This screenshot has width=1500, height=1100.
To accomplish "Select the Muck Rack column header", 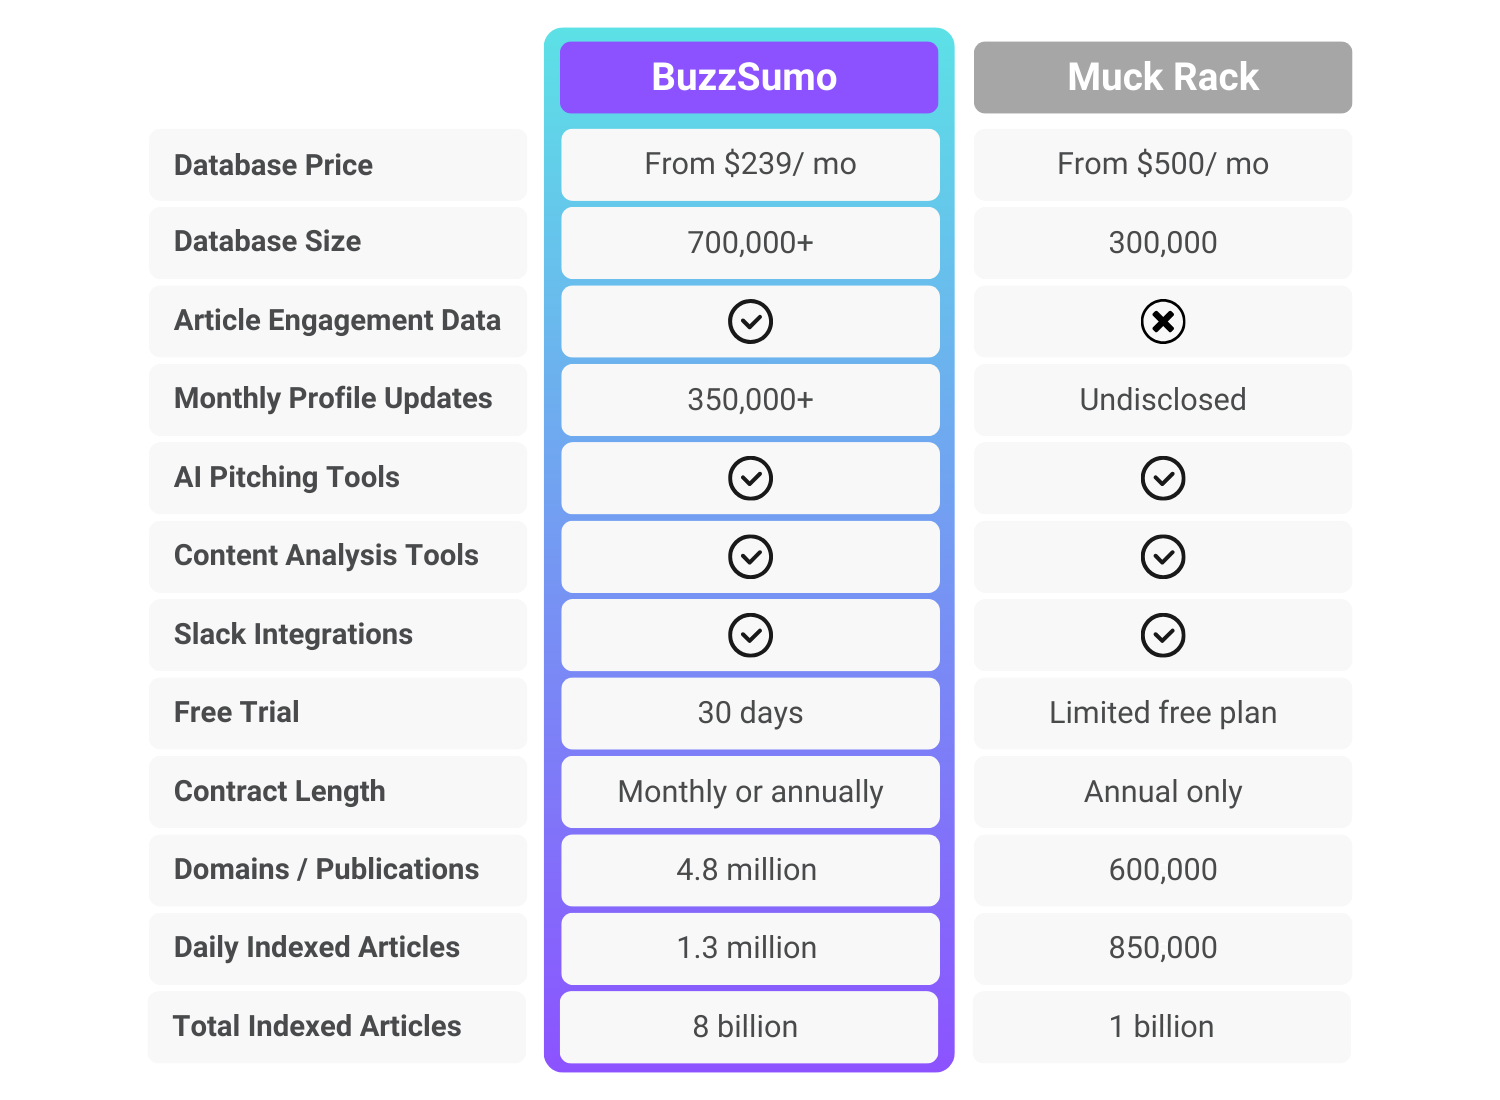I will pos(1162,76).
